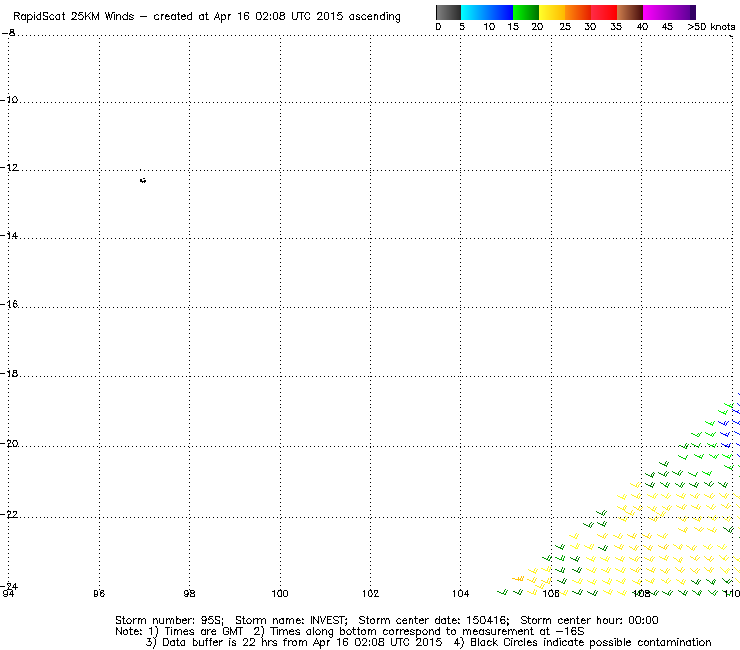Click the legend tick label '40'
The width and height of the screenshot is (740, 650).
pos(642,27)
